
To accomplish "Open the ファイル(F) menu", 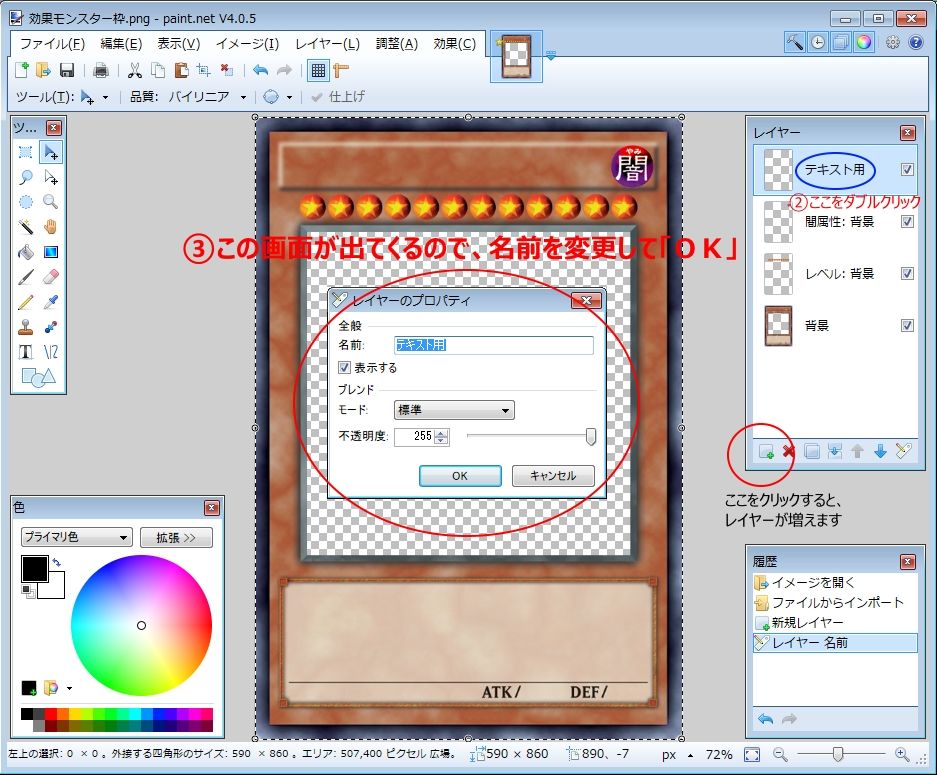I will click(53, 44).
